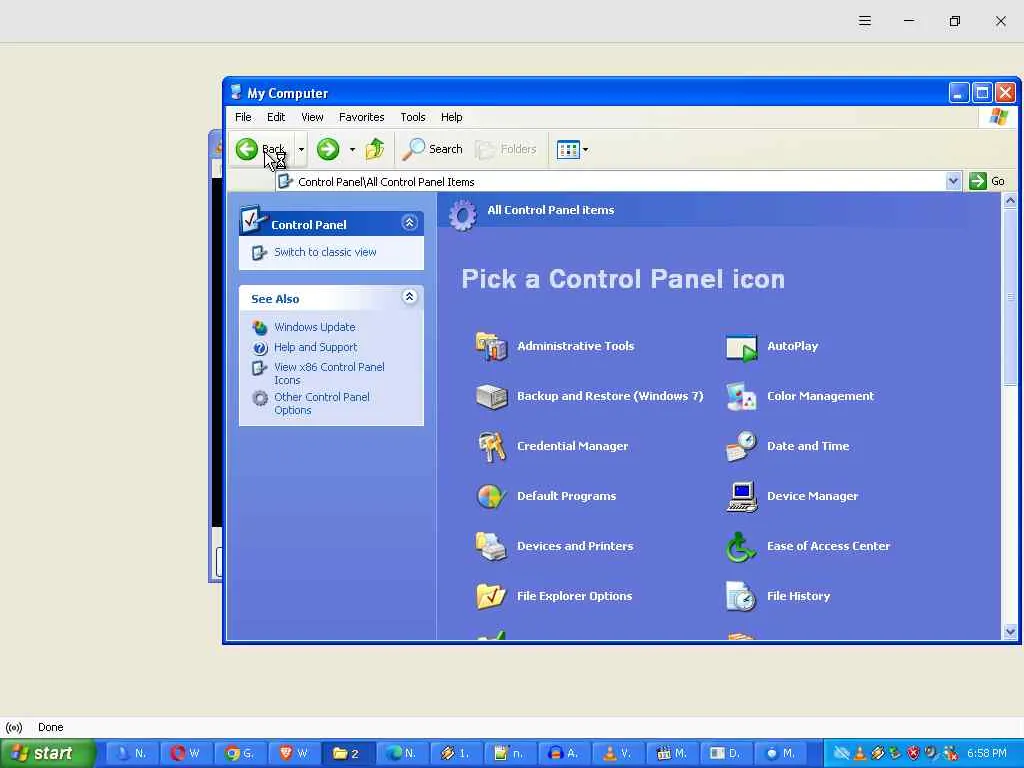Viewport: 1024px width, 768px height.
Task: Open Administrative Tools icon
Action: tap(491, 346)
